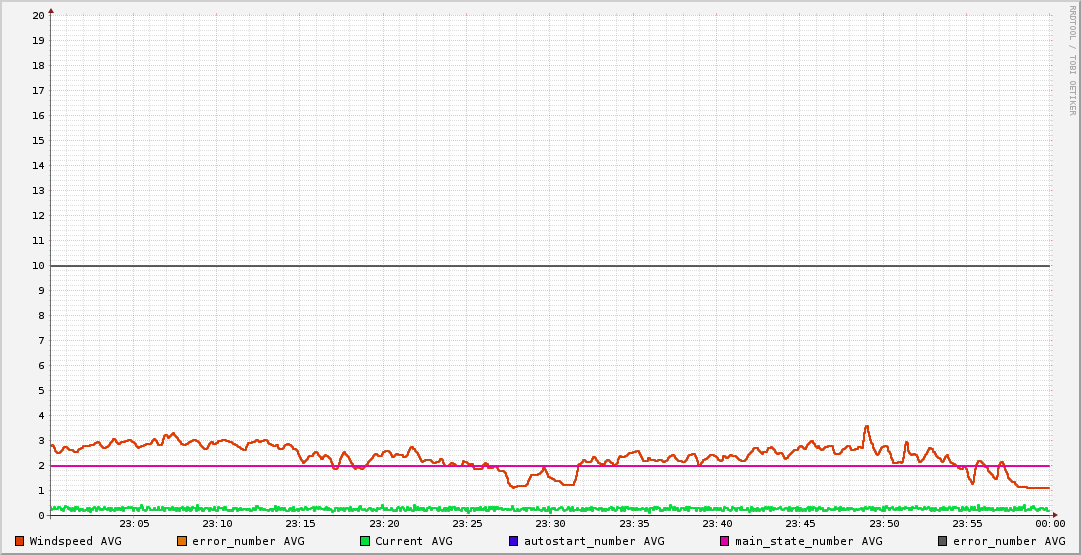1081x555 pixels.
Task: Select the main_state_number AVG legend label
Action: point(808,541)
